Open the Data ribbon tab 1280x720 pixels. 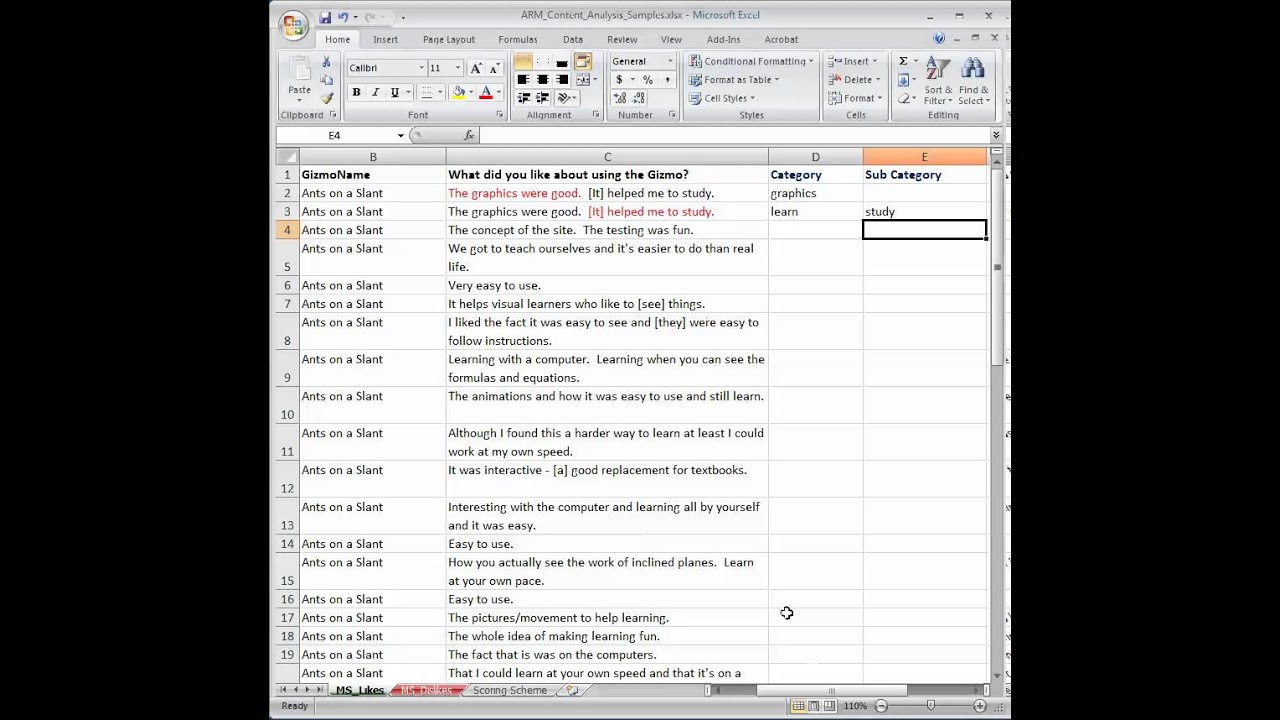(573, 39)
